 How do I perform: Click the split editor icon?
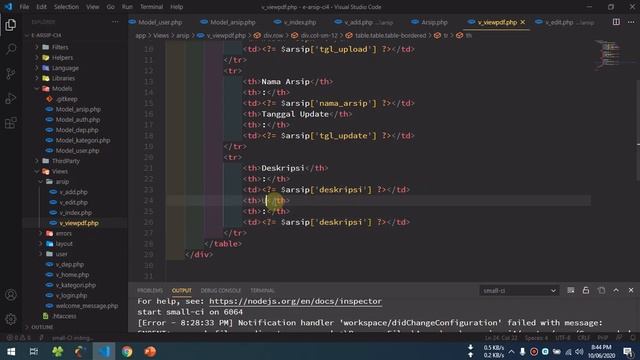coord(616,22)
